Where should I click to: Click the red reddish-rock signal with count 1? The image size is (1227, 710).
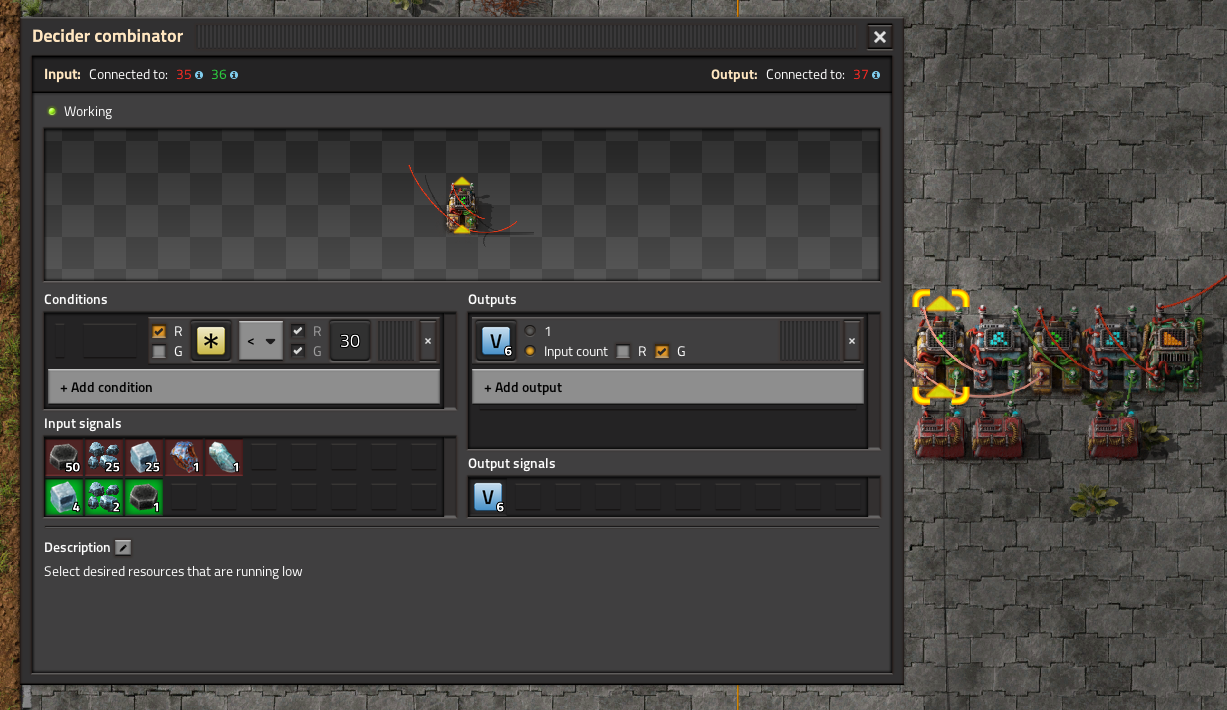click(x=184, y=458)
